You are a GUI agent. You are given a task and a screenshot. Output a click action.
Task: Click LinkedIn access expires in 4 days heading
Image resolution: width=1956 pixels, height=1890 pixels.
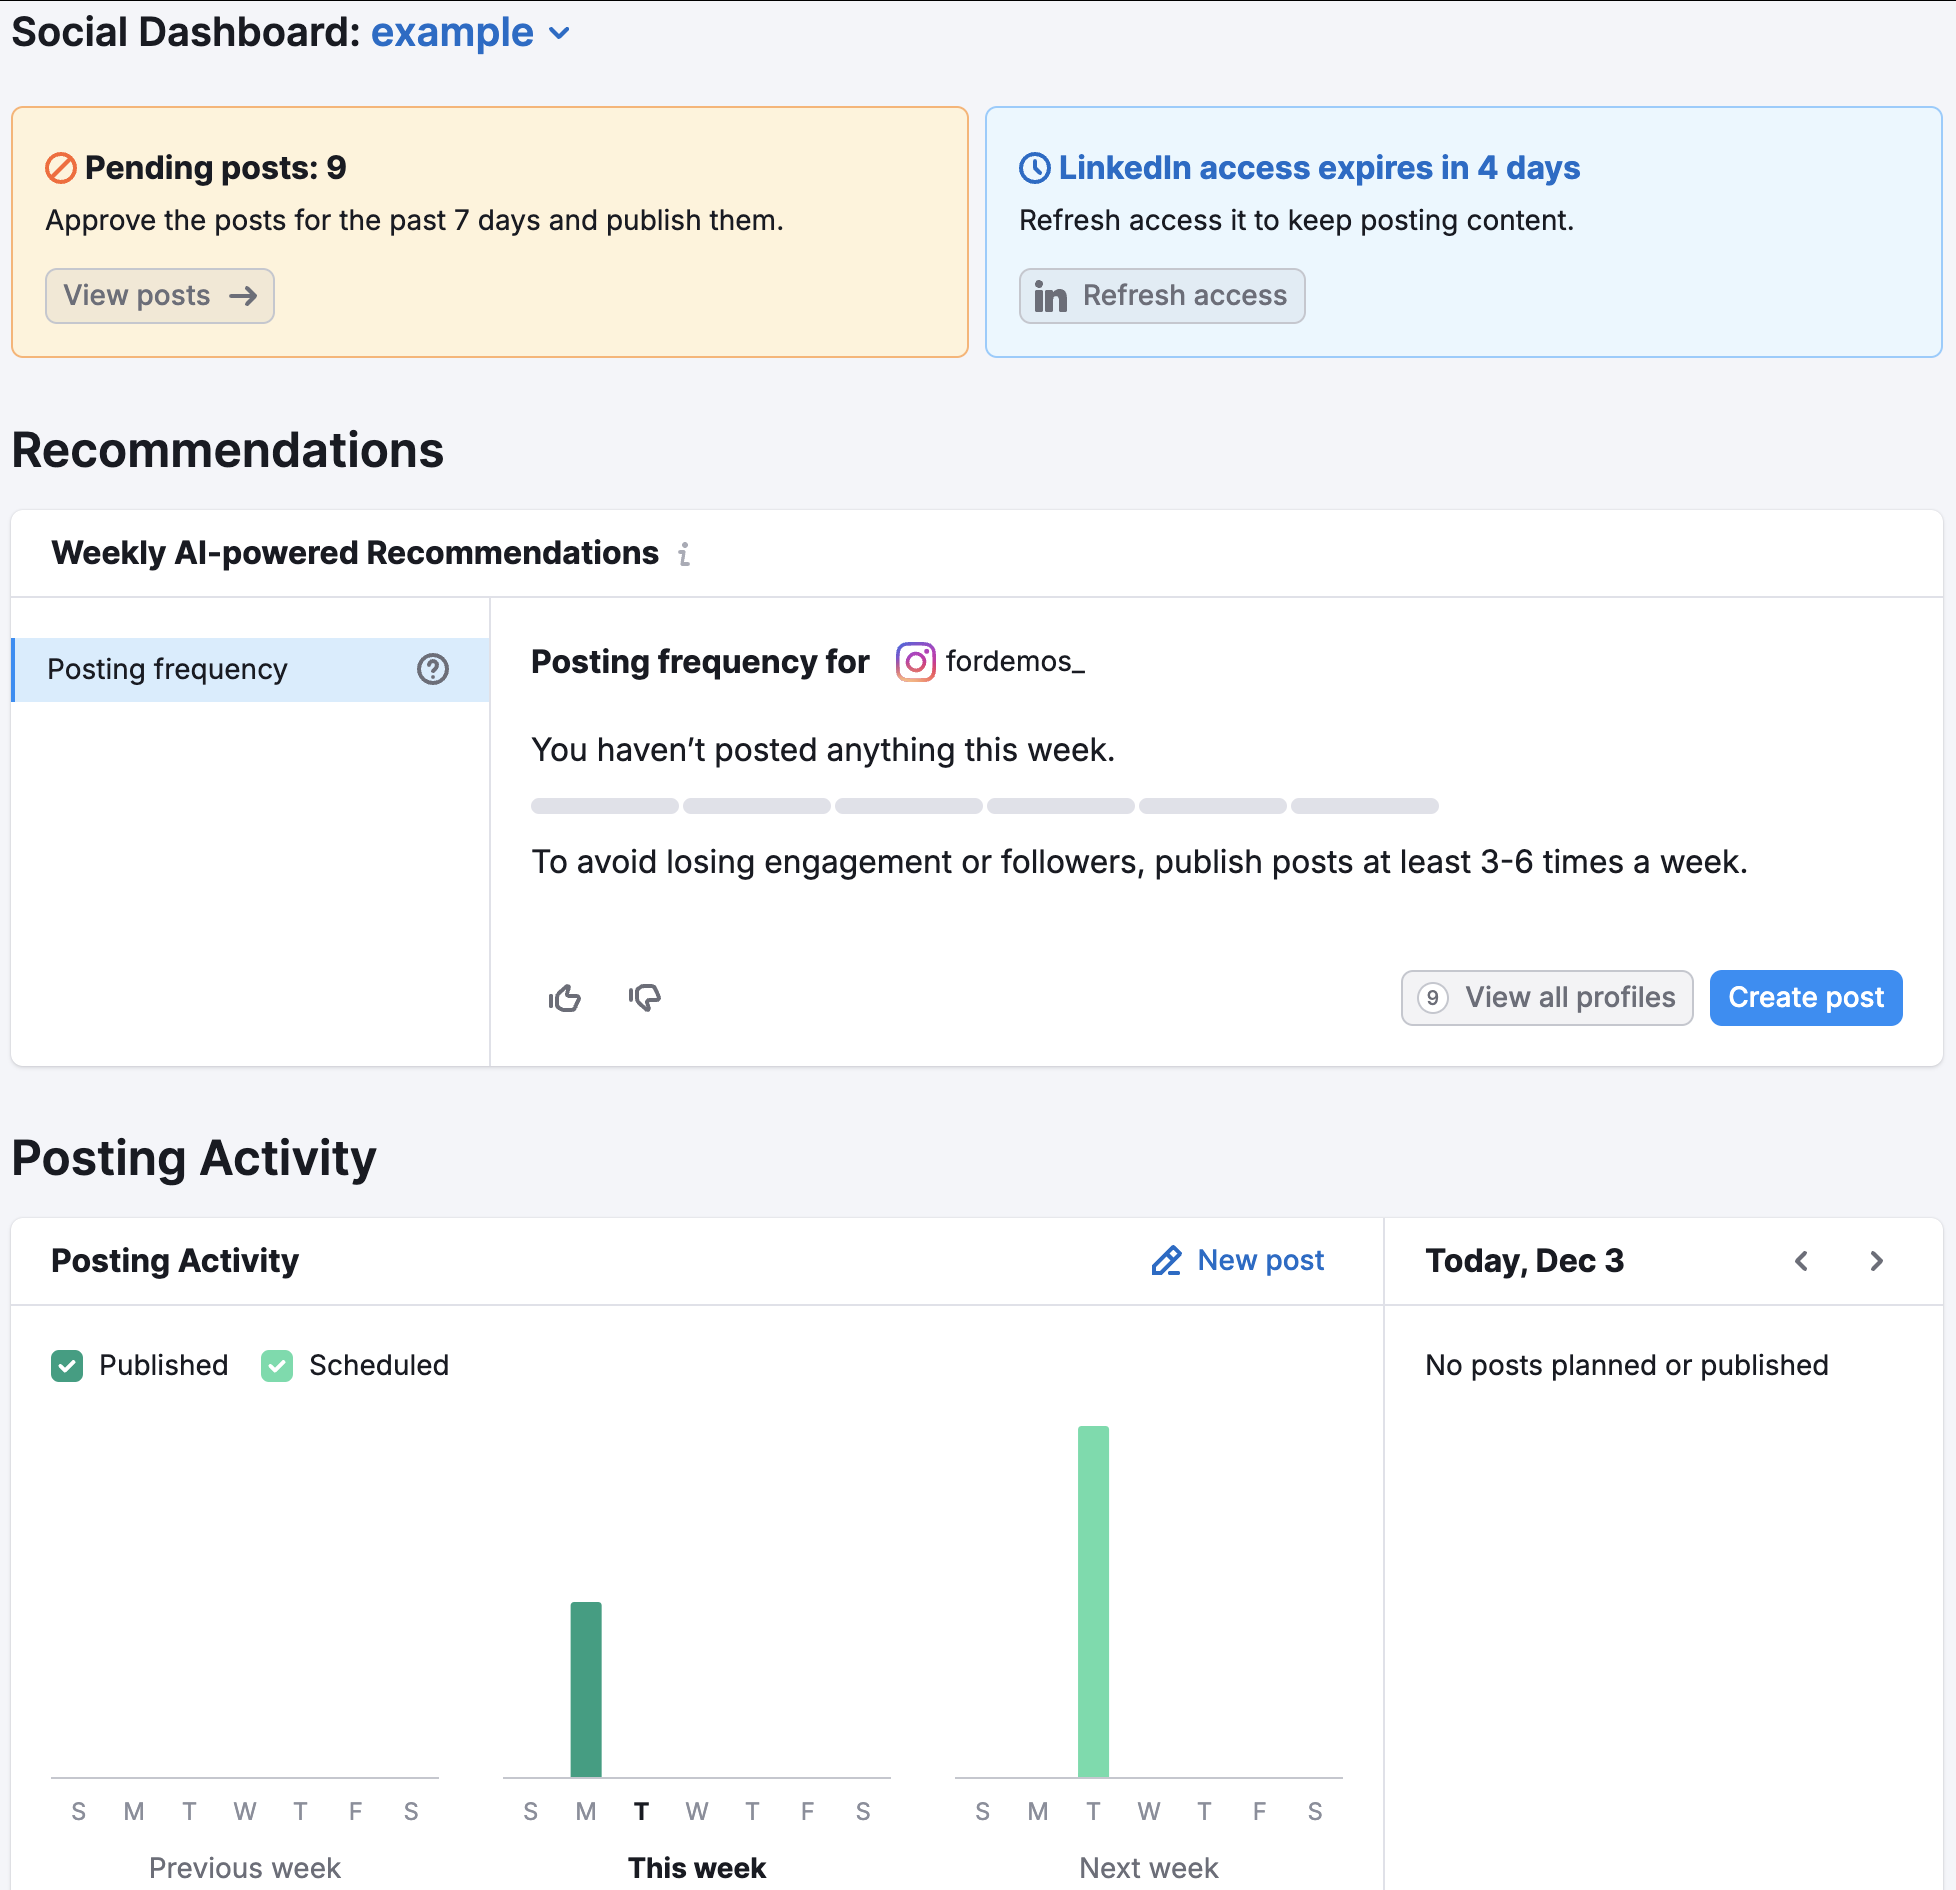click(x=1319, y=168)
